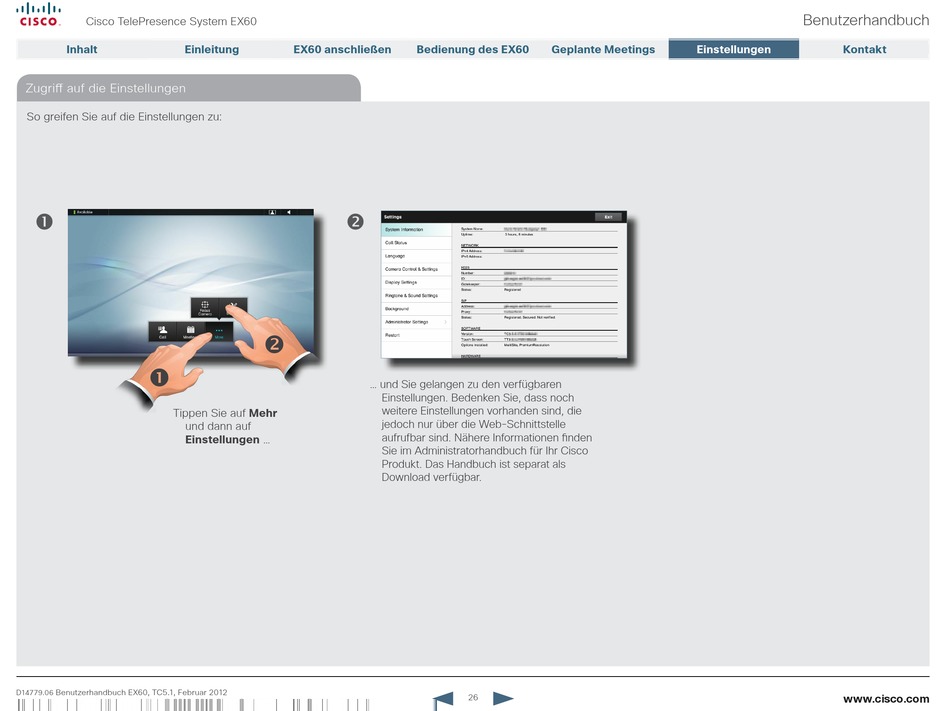950x711 pixels.
Task: Open the www.cisco.com link
Action: (x=886, y=699)
